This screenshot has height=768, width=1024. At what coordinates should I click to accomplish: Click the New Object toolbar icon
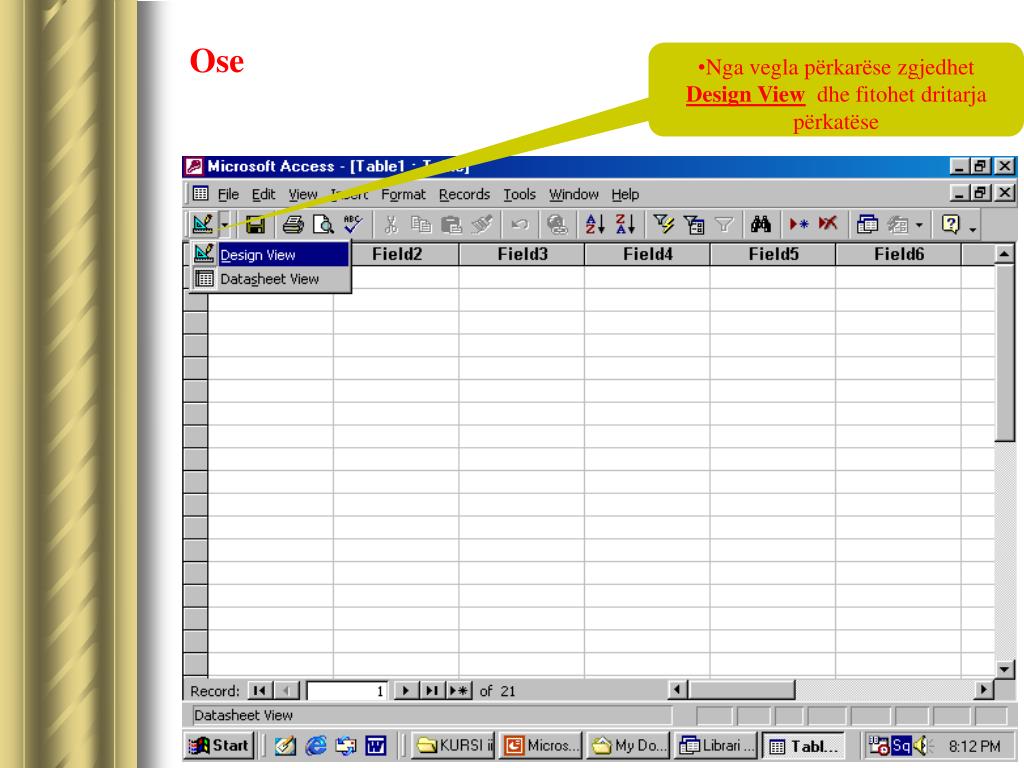(x=898, y=225)
